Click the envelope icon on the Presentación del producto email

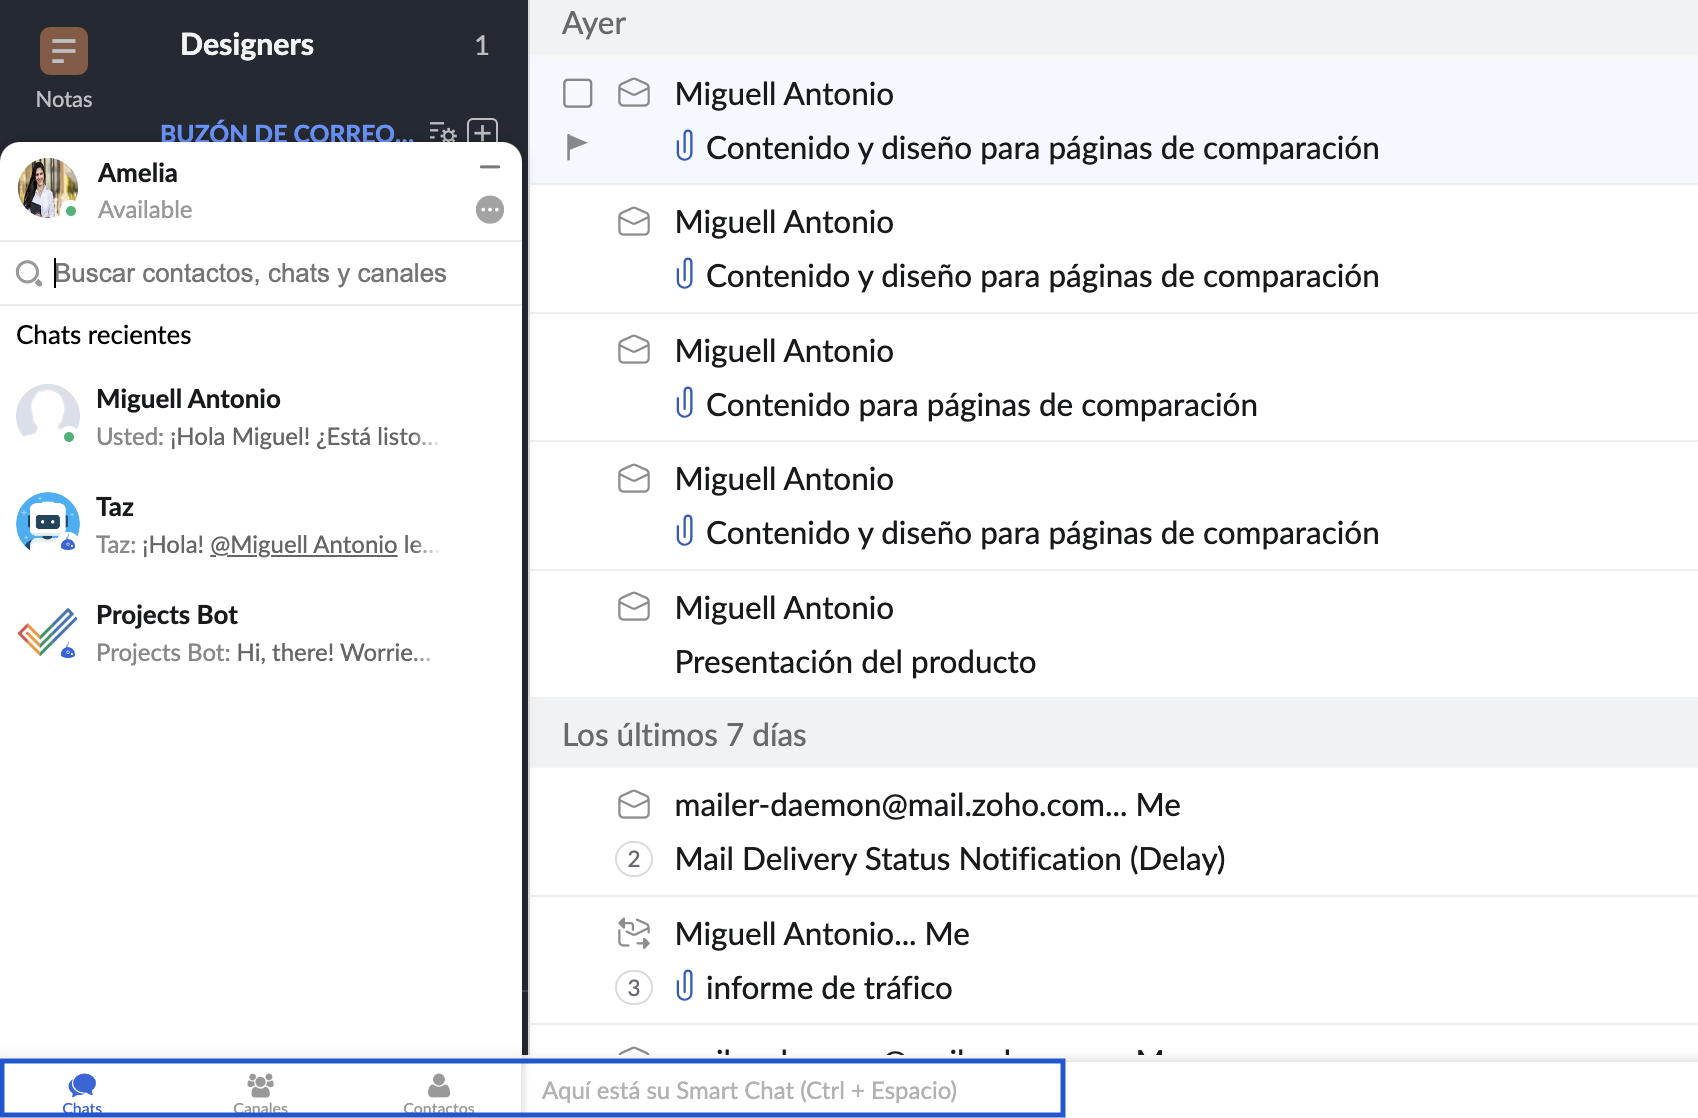[x=634, y=607]
